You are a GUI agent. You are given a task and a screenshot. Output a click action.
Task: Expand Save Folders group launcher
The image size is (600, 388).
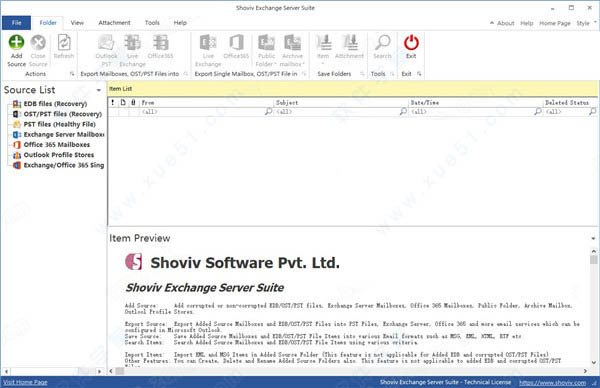(x=362, y=74)
